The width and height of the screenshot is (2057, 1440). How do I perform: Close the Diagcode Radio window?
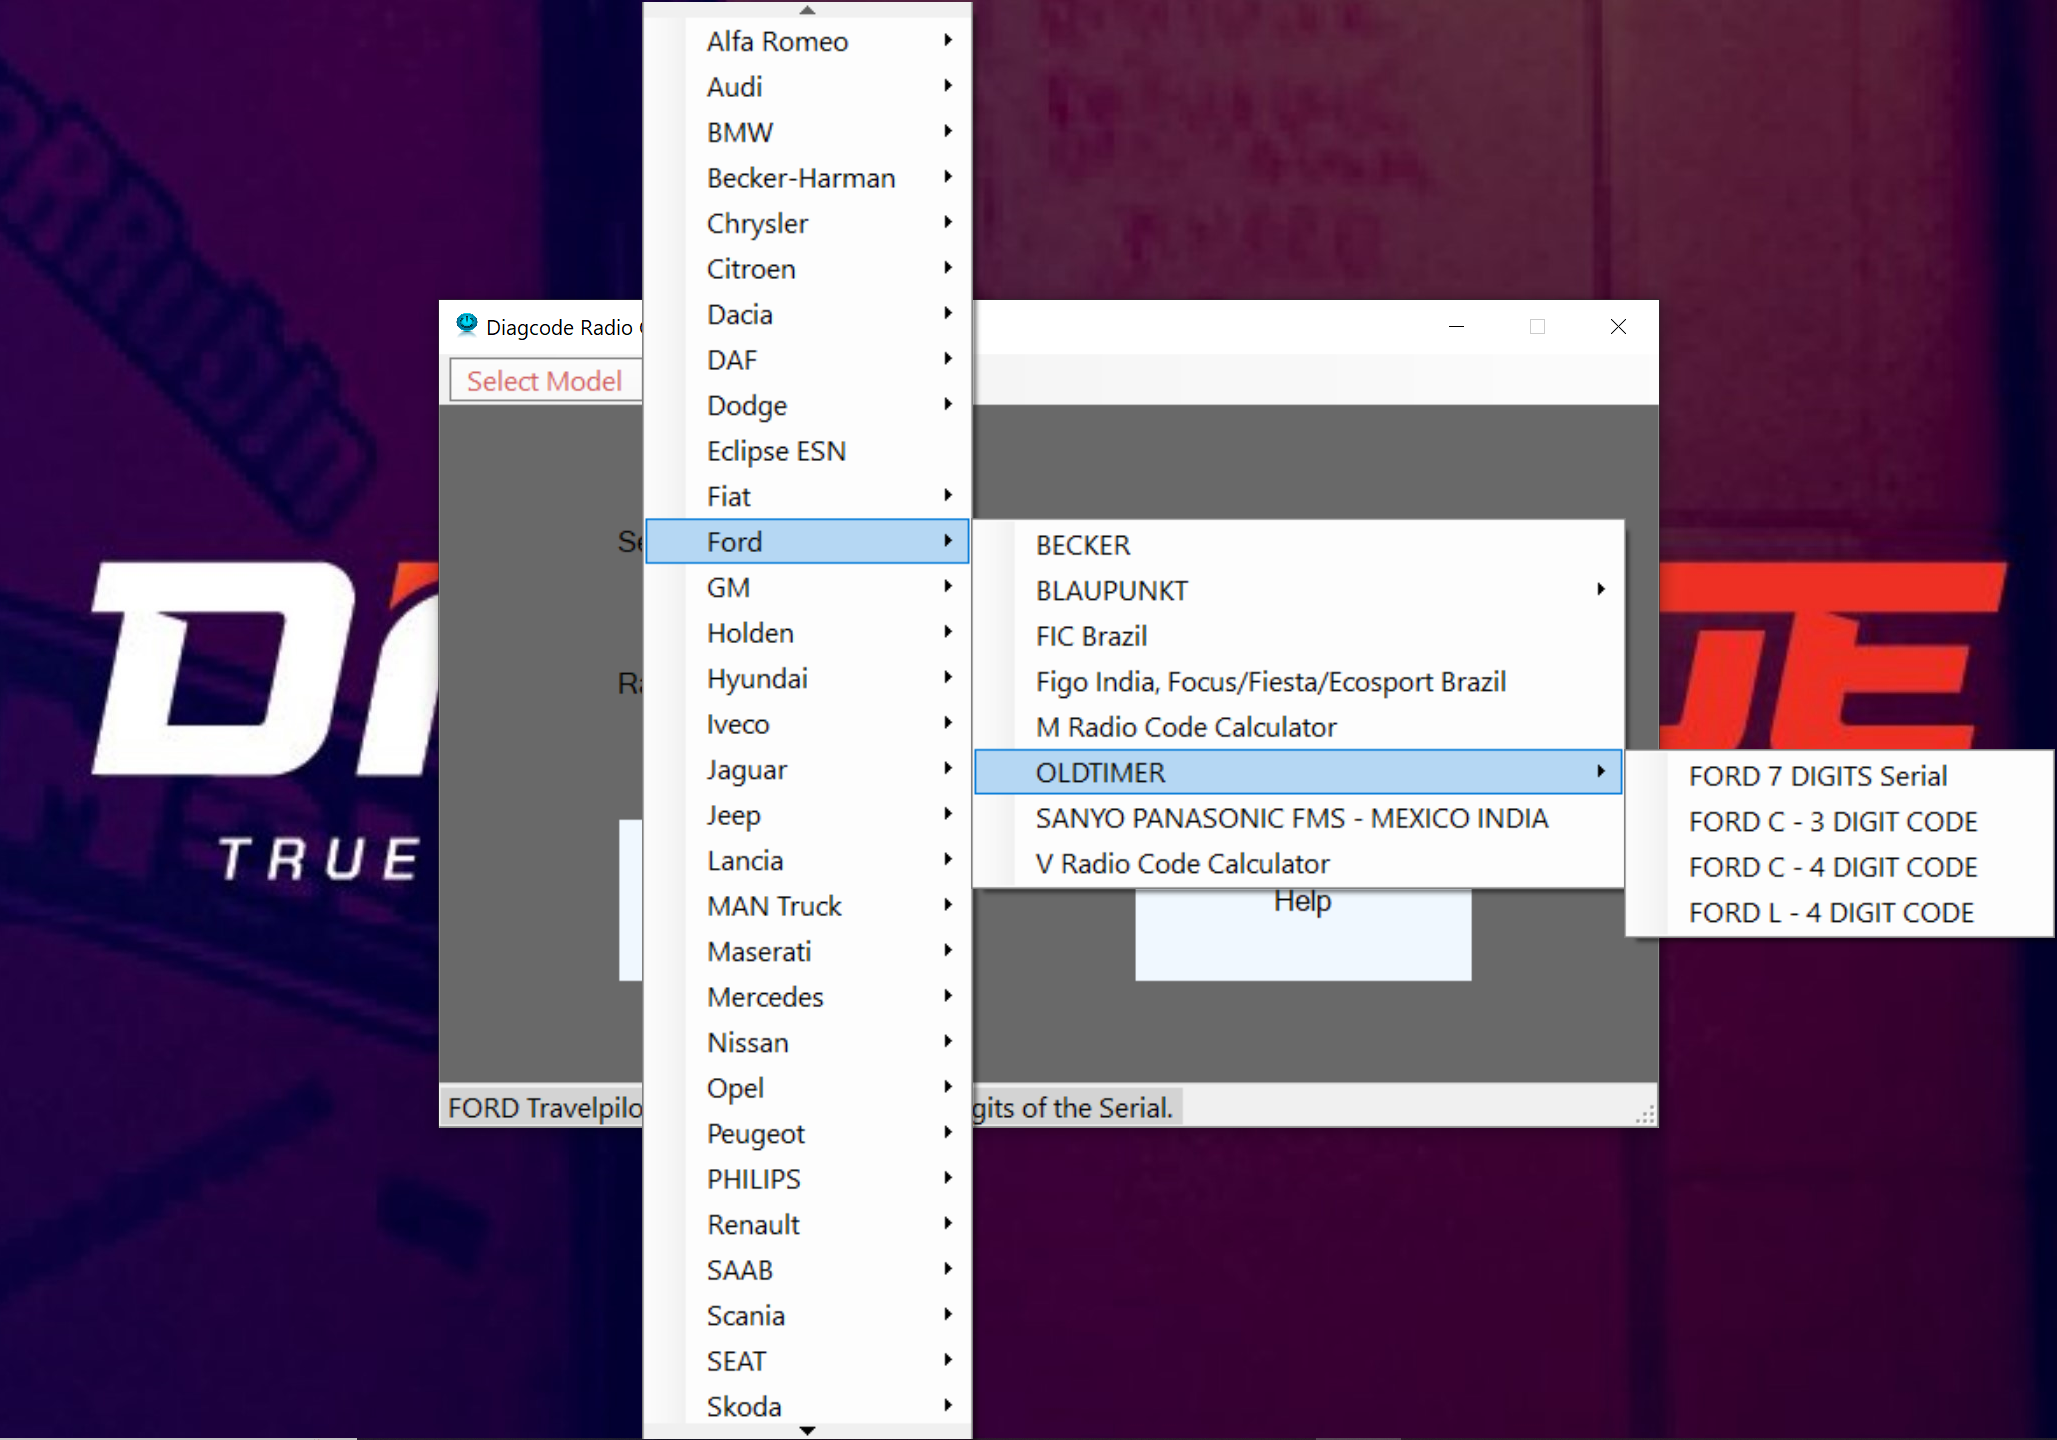coord(1618,326)
